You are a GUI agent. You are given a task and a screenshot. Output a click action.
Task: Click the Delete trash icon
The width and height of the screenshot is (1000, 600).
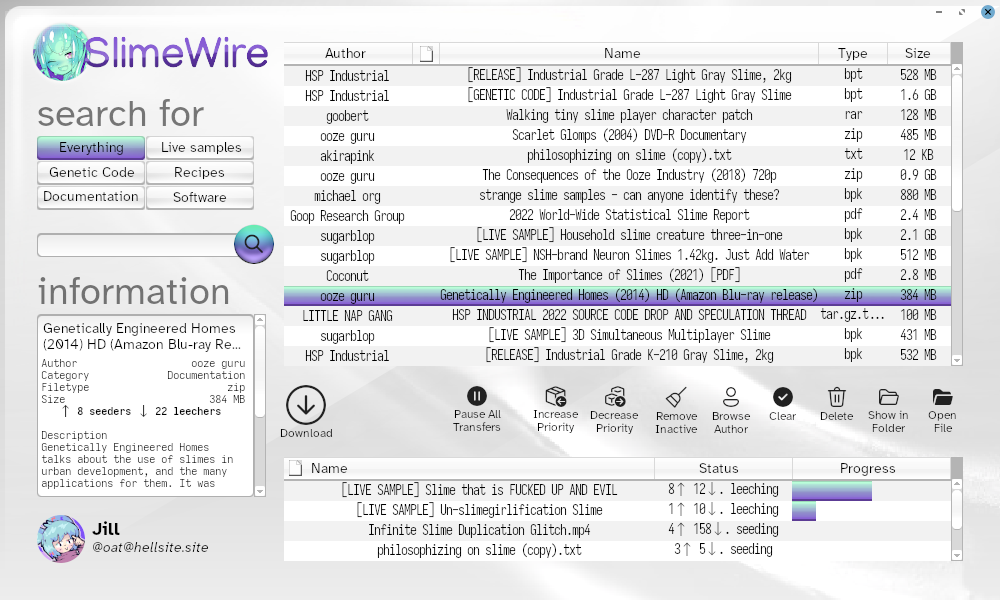tap(837, 397)
